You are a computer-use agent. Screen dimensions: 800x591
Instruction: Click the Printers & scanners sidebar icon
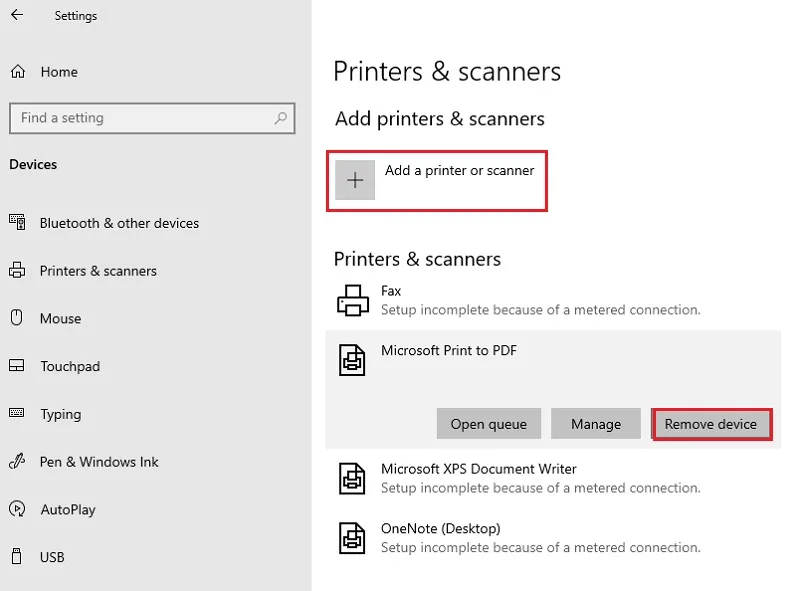pos(17,270)
